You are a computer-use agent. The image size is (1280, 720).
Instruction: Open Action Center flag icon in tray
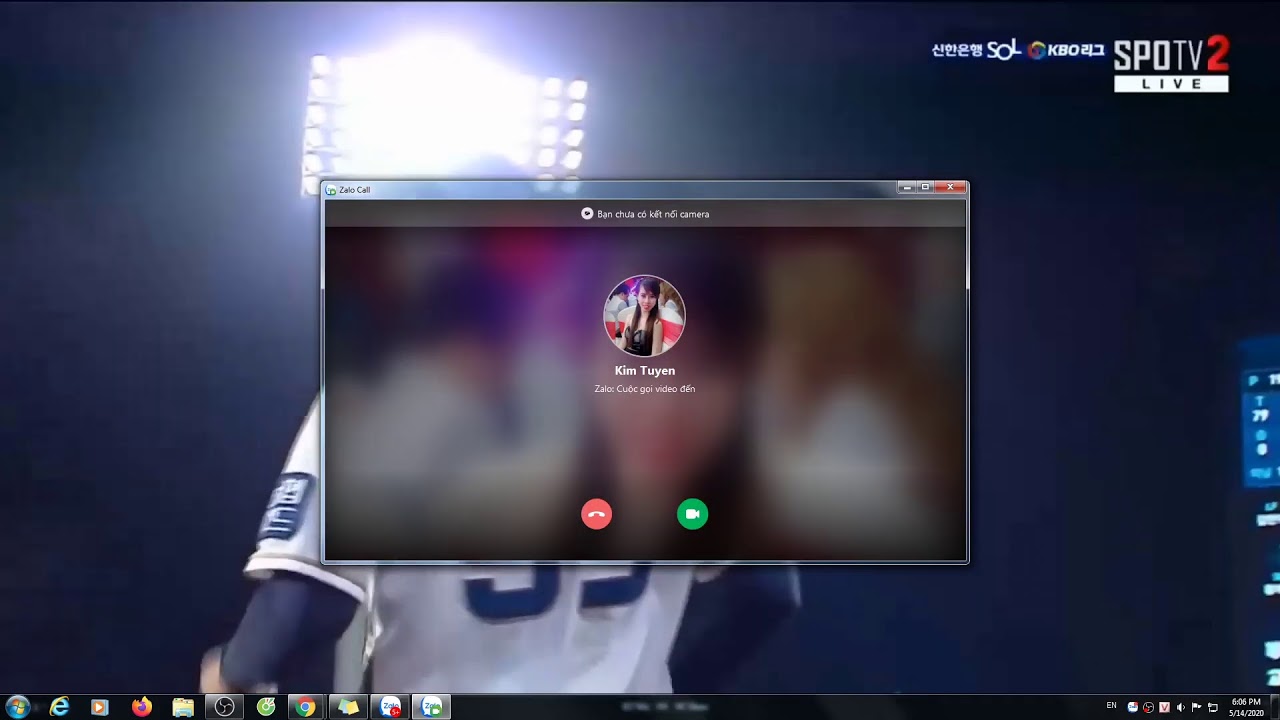(1196, 707)
